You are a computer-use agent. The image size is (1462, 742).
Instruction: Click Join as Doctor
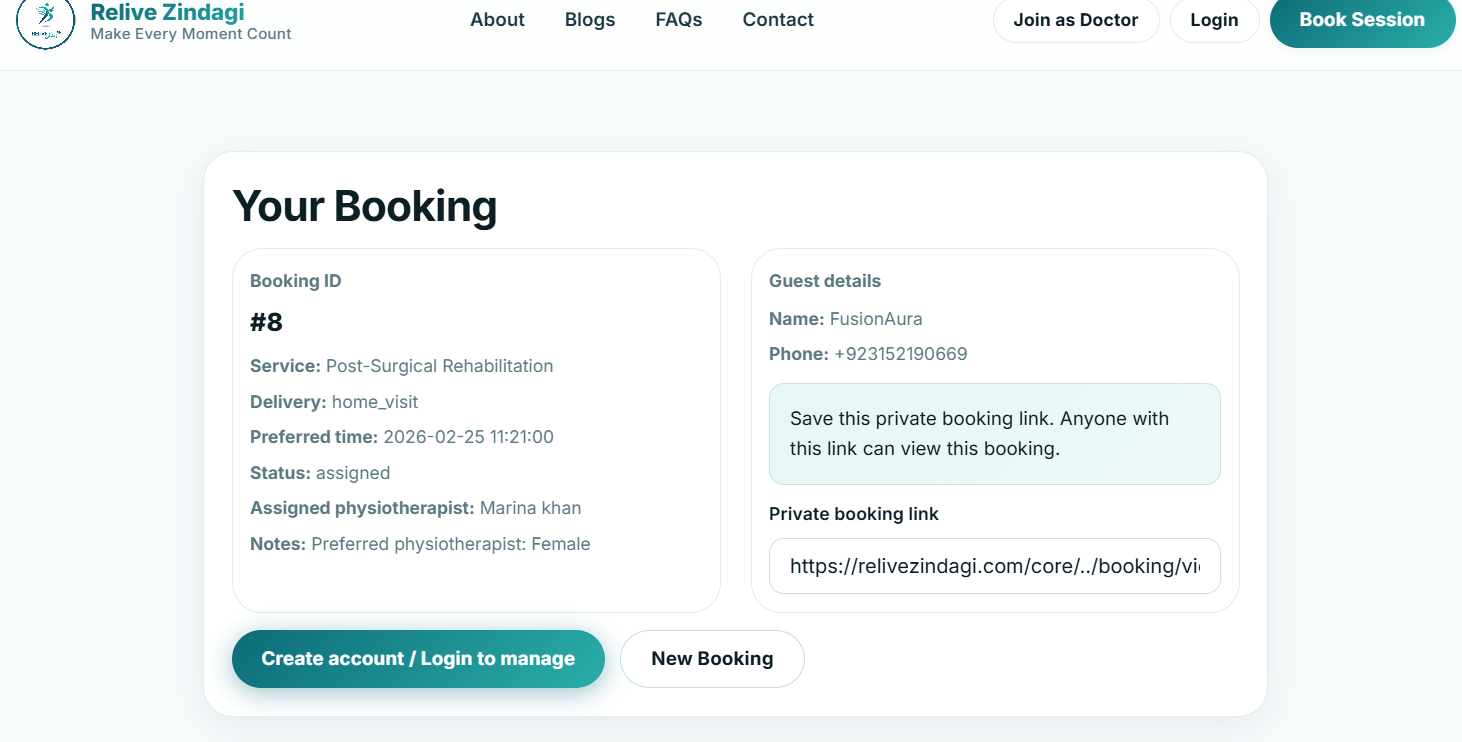point(1076,19)
